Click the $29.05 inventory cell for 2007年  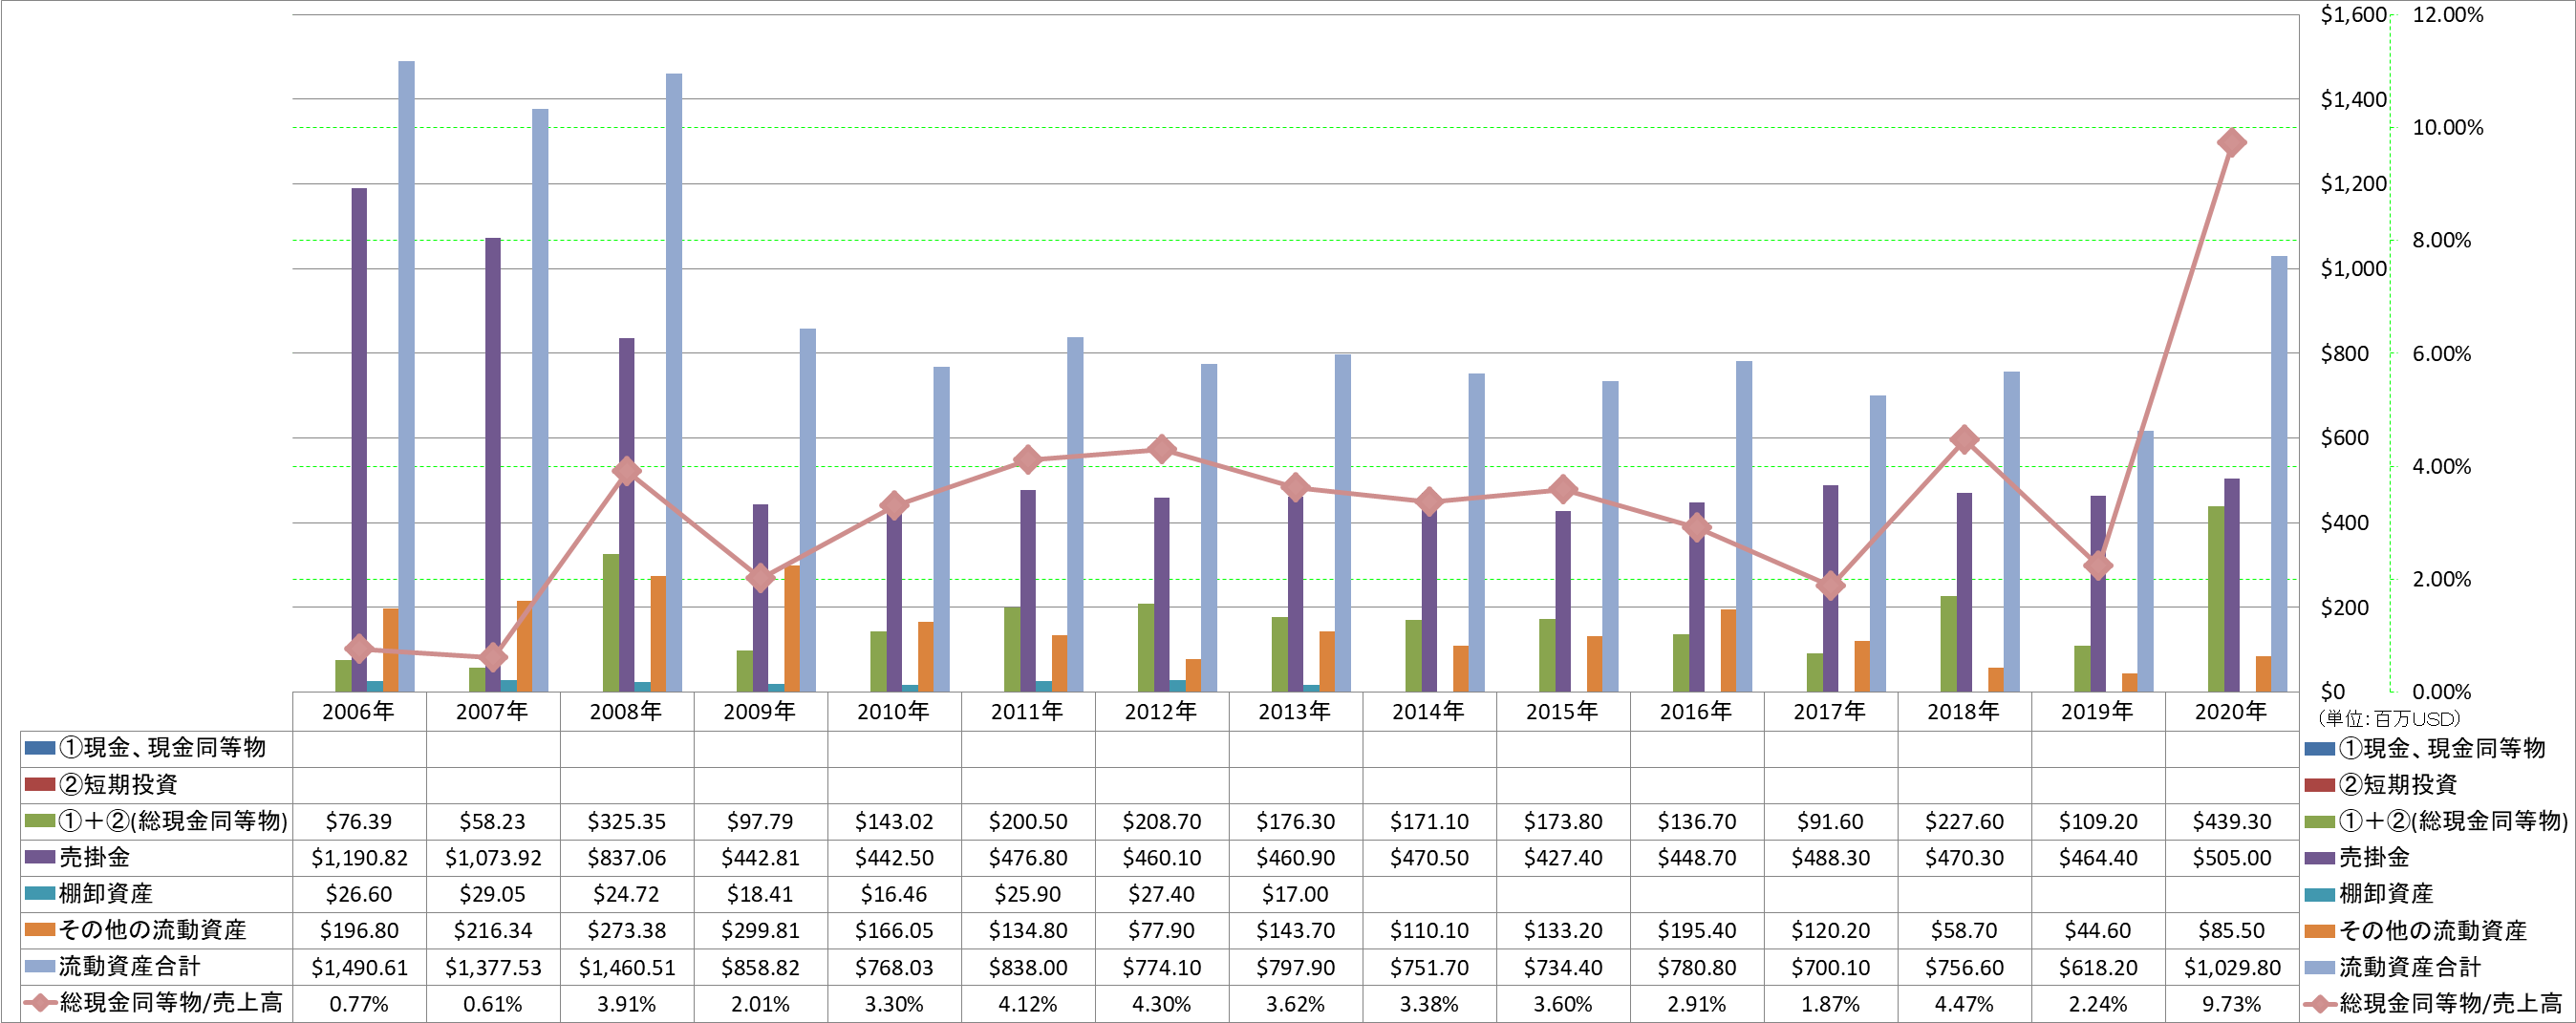tap(492, 894)
